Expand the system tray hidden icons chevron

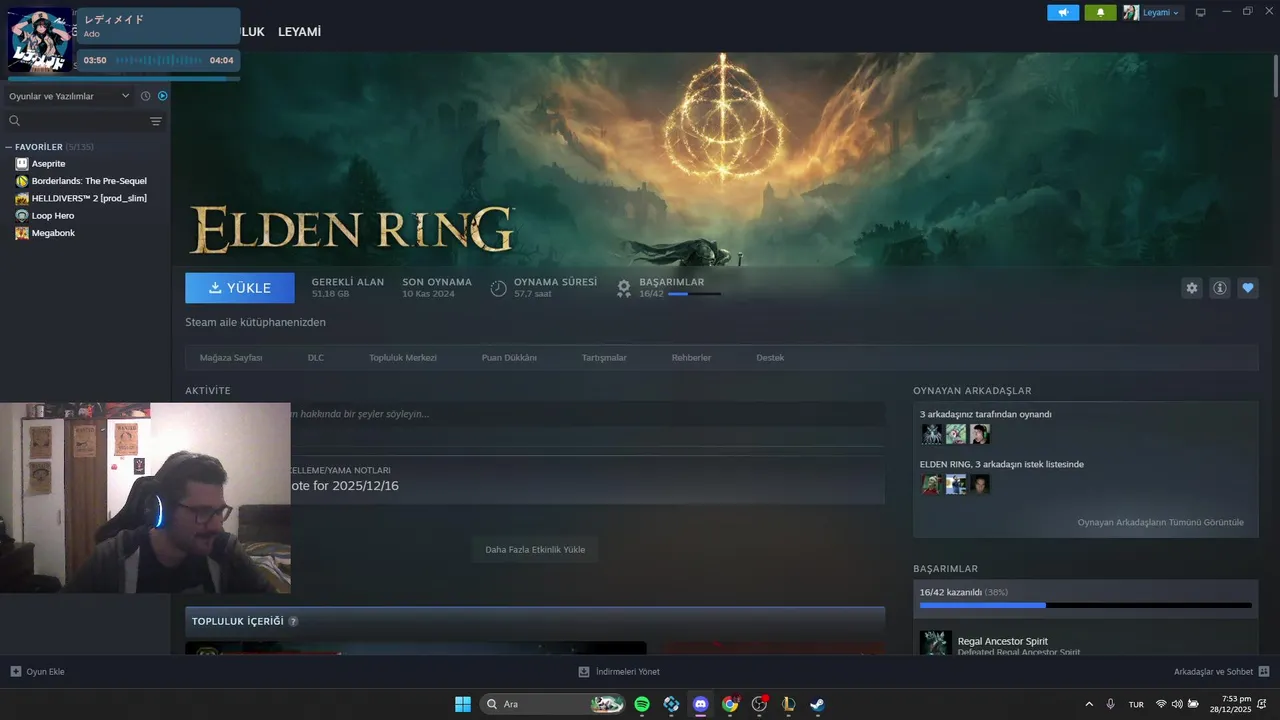pyautogui.click(x=1089, y=704)
